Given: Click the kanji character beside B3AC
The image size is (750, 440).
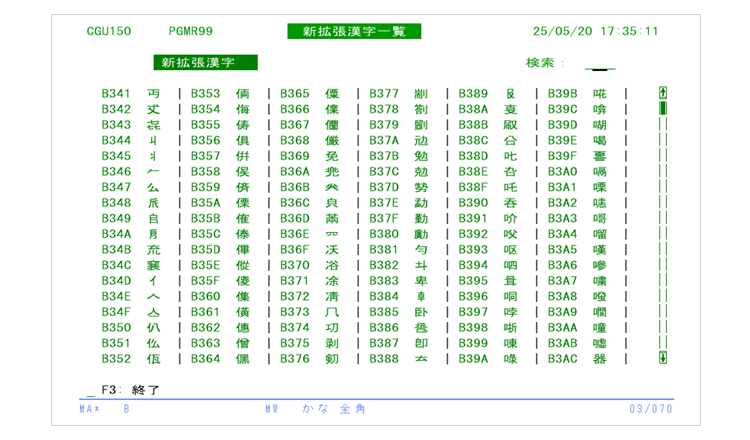Looking at the screenshot, I should coord(600,359).
